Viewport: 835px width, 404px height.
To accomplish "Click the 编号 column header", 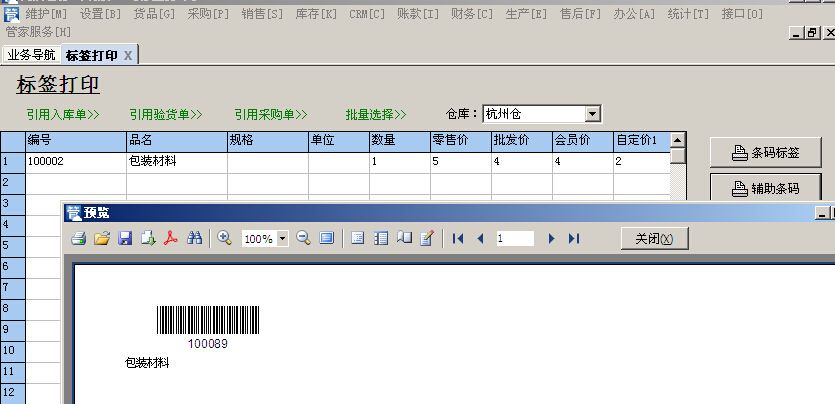I will [x=76, y=141].
